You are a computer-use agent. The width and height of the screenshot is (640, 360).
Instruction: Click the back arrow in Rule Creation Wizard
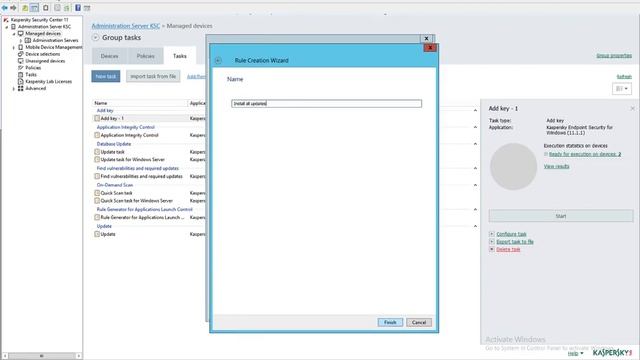[x=218, y=61]
